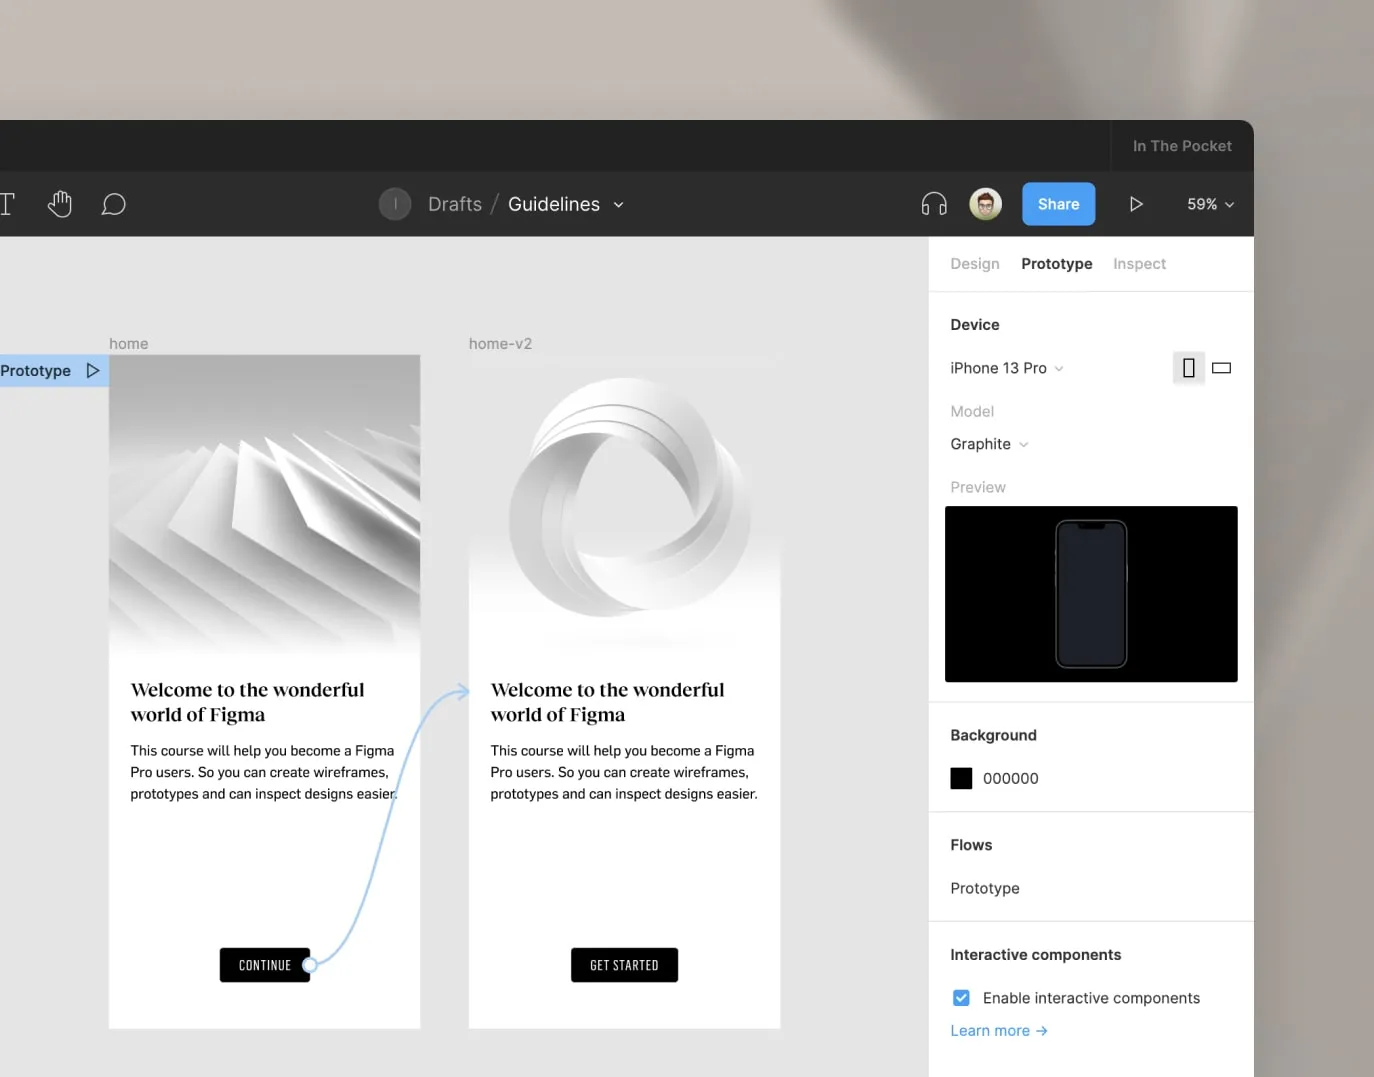Select landscape device orientation

[1221, 367]
